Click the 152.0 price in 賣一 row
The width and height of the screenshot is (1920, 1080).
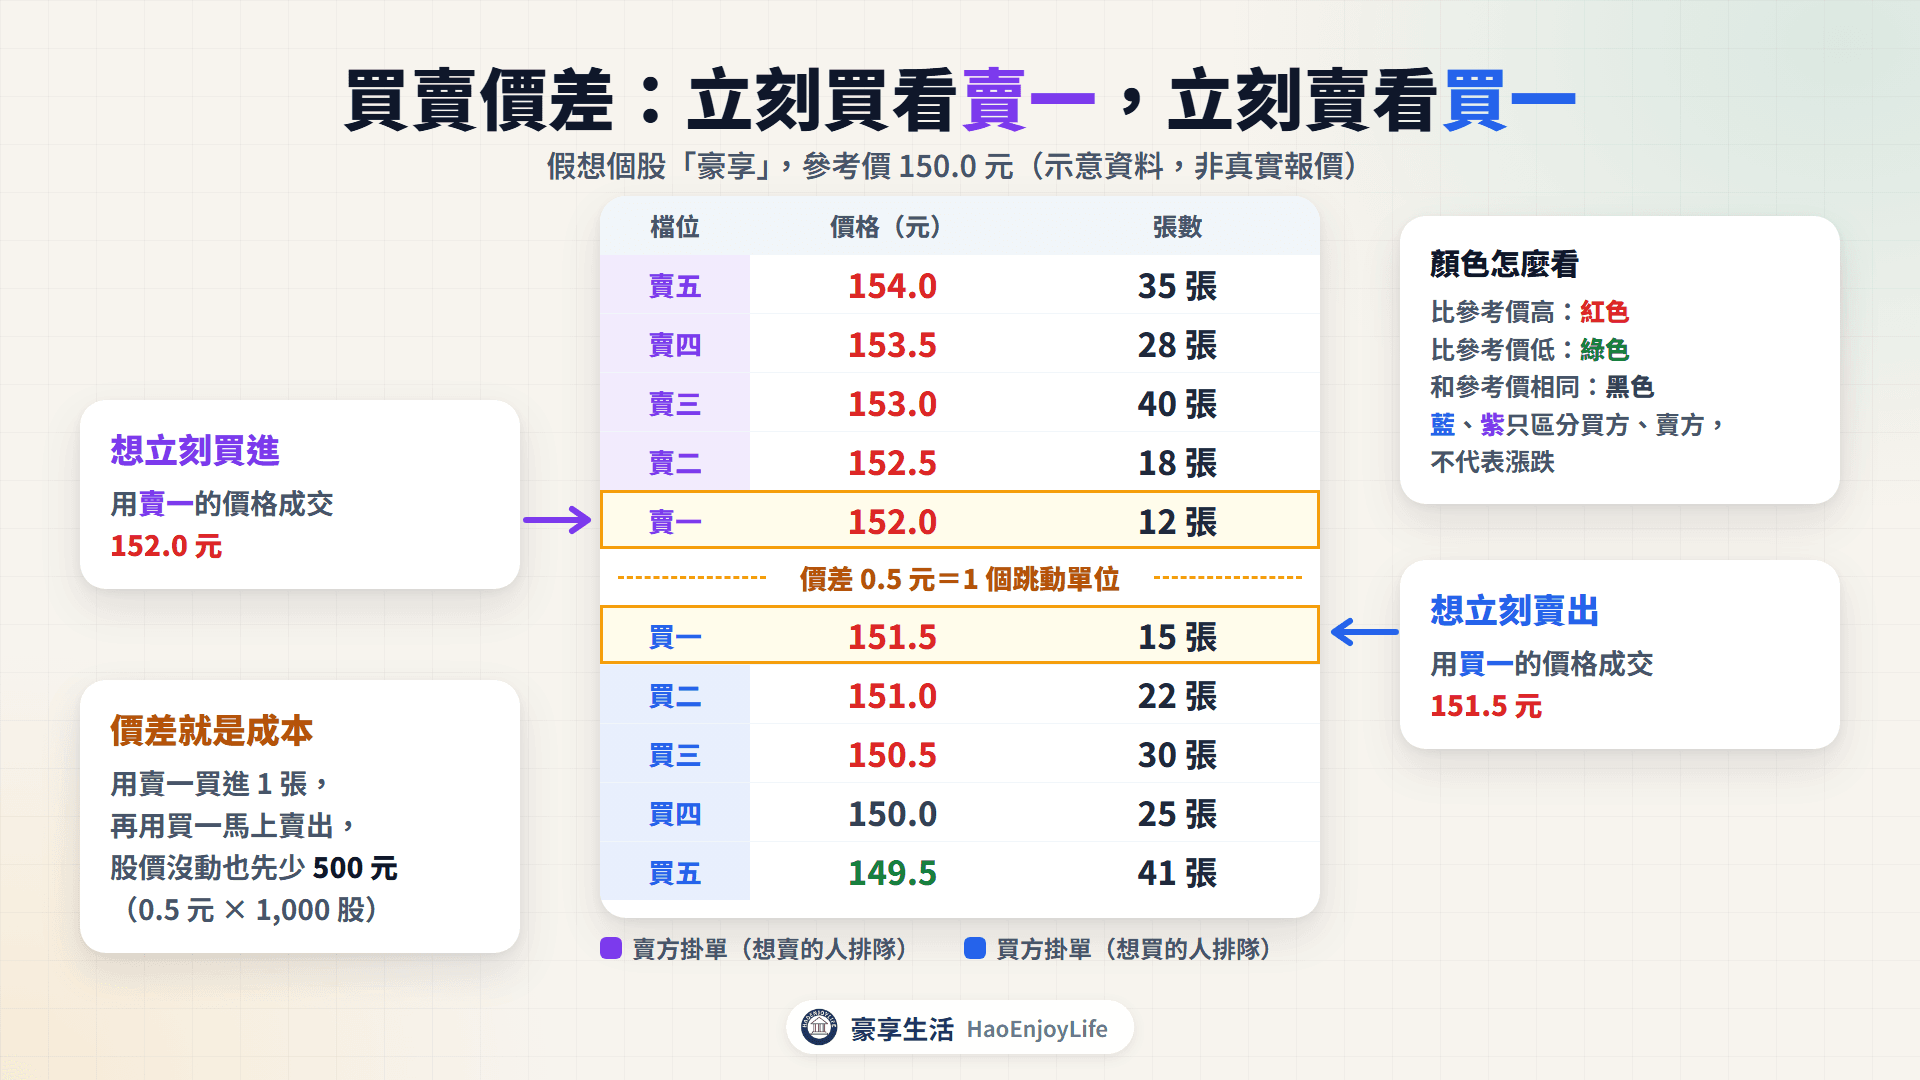pos(892,521)
